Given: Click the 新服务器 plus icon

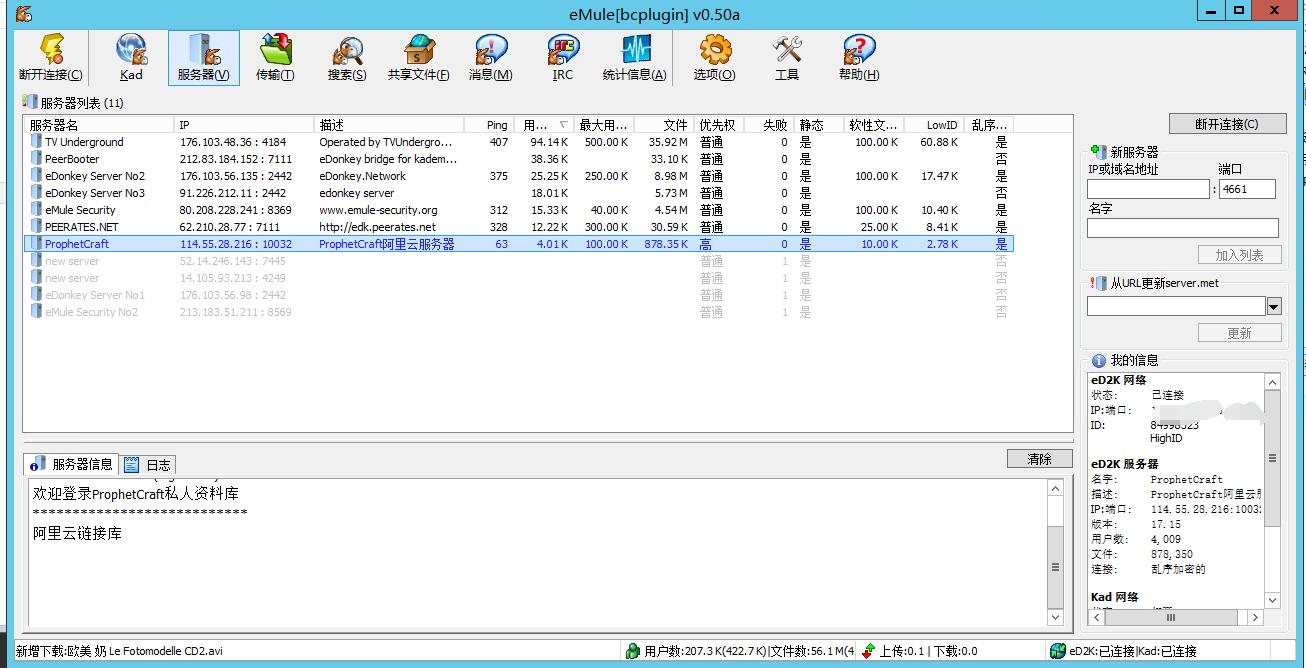Looking at the screenshot, I should coord(1098,151).
